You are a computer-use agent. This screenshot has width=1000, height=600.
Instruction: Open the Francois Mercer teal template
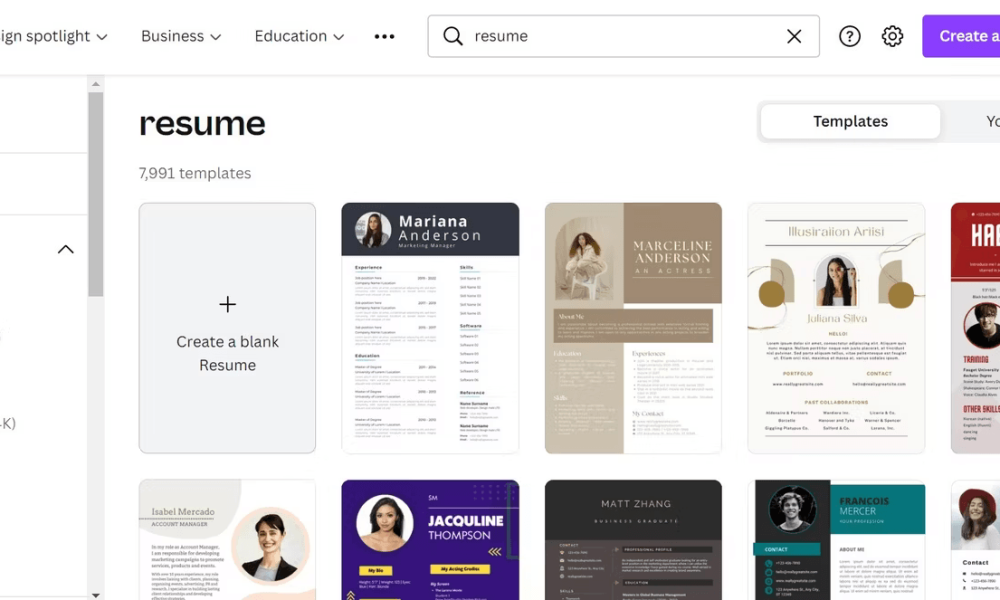(836, 540)
